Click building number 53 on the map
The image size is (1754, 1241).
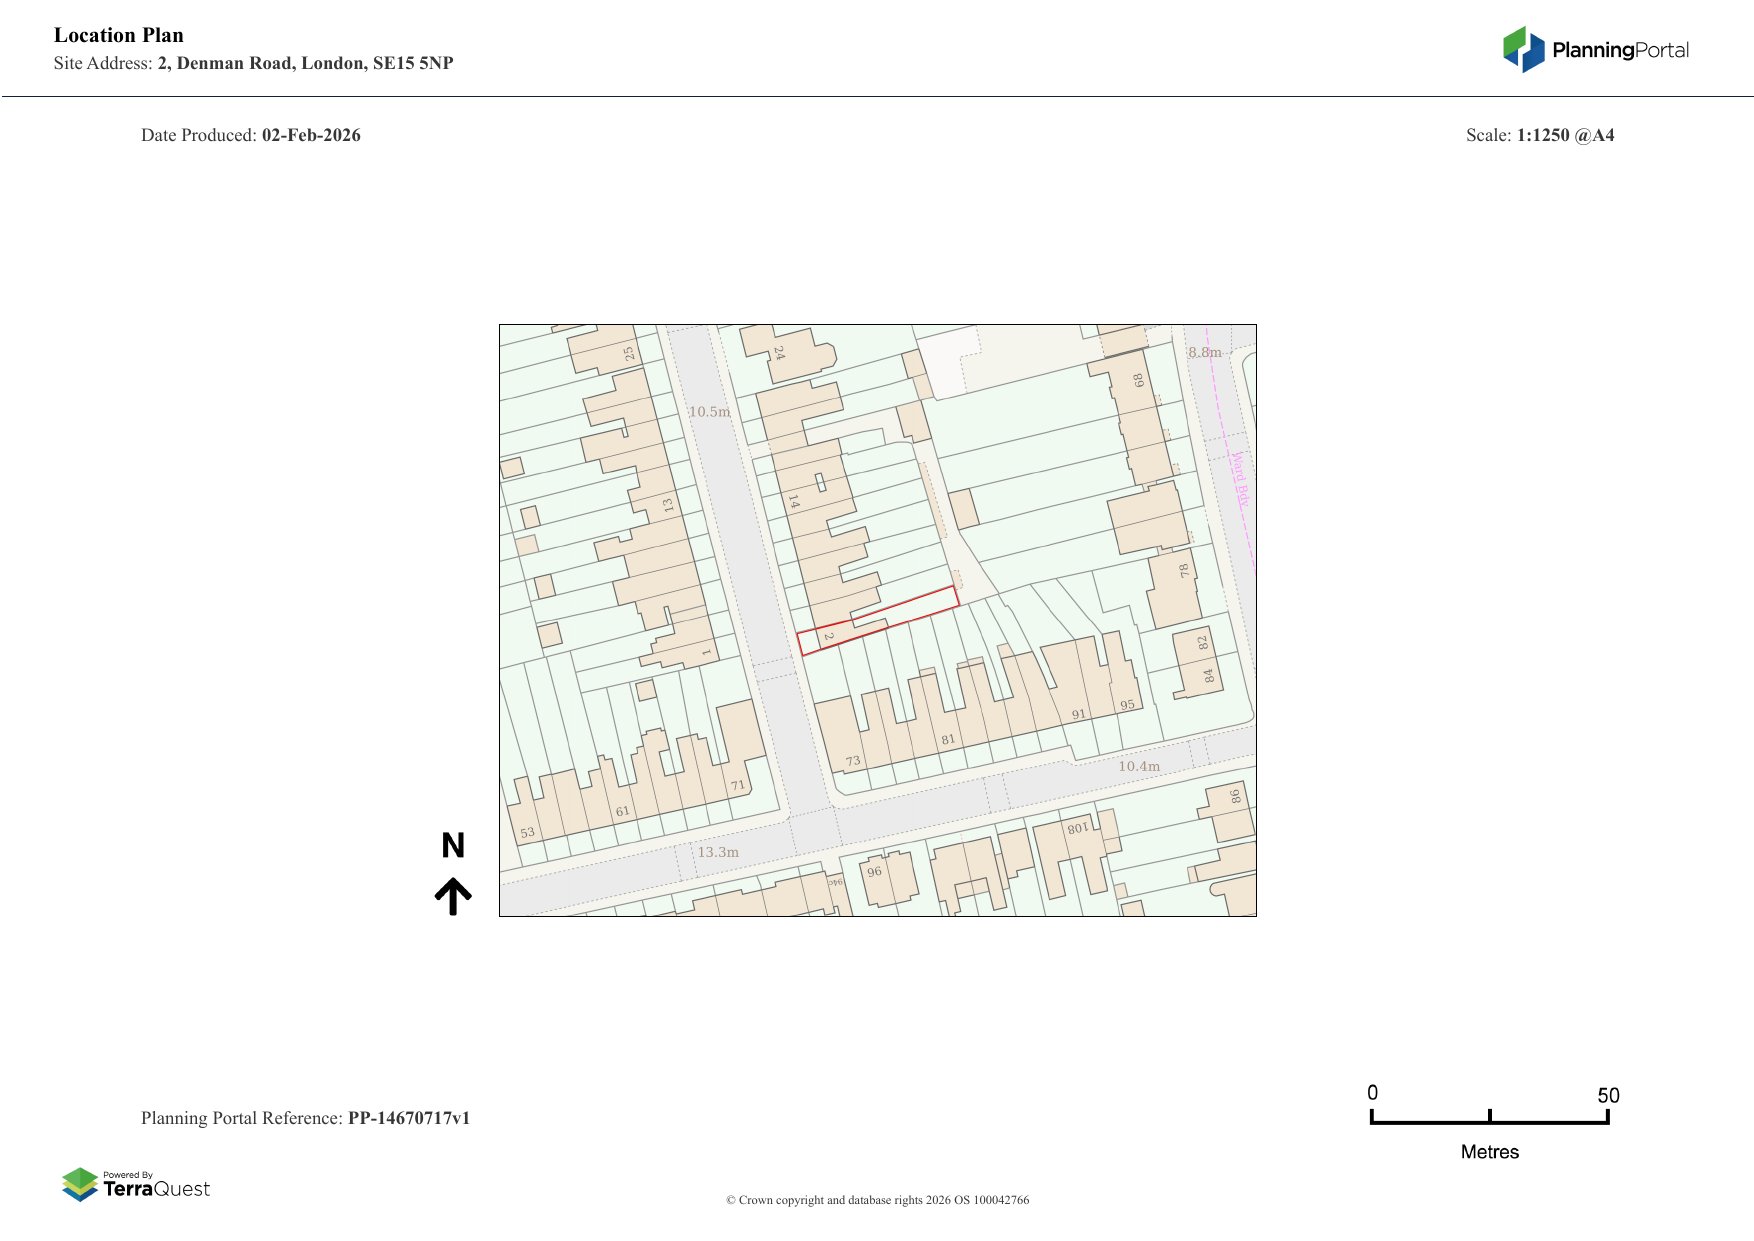click(x=527, y=832)
